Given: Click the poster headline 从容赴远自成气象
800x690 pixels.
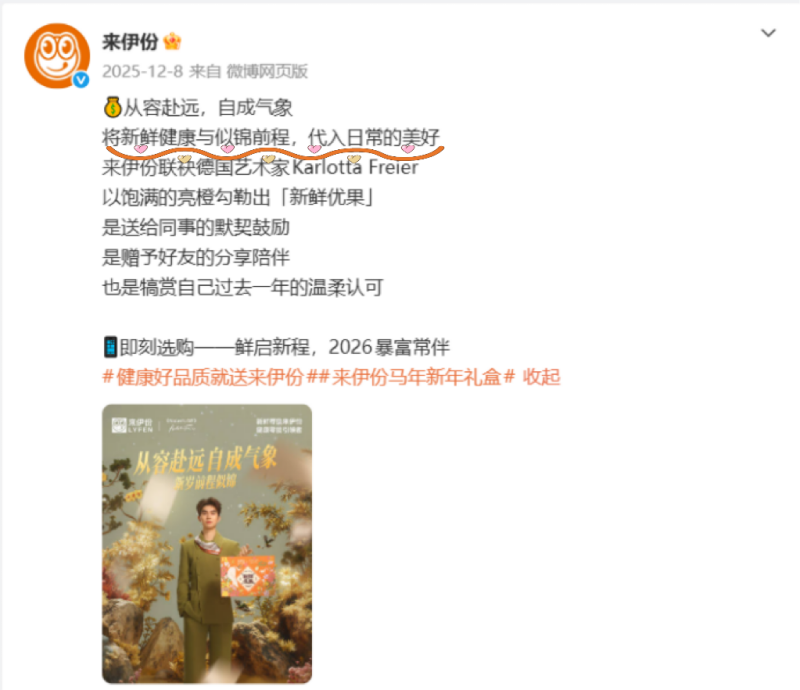Looking at the screenshot, I should (x=205, y=460).
